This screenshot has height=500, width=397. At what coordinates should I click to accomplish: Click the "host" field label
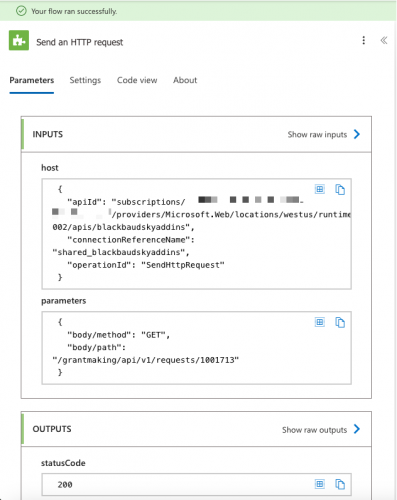click(50, 168)
